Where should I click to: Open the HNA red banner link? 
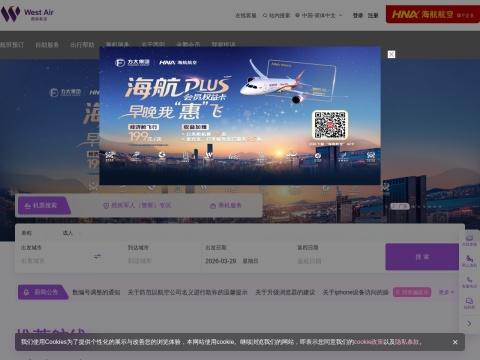[x=433, y=14]
